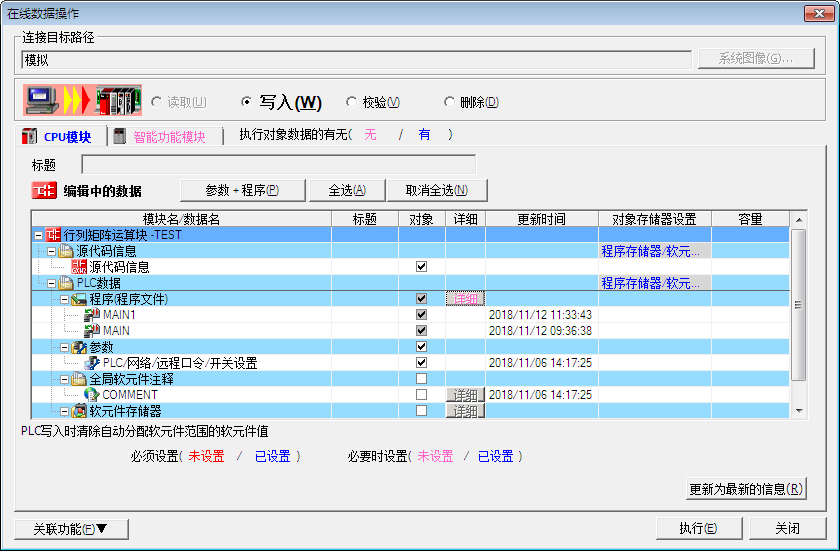
Task: Collapse the 程序(程序文件) tree node
Action: [65, 299]
